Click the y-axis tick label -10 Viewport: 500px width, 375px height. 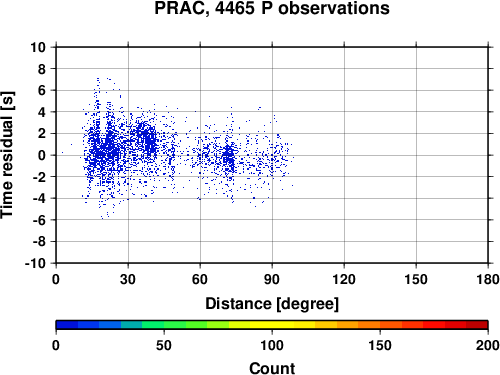[35, 263]
